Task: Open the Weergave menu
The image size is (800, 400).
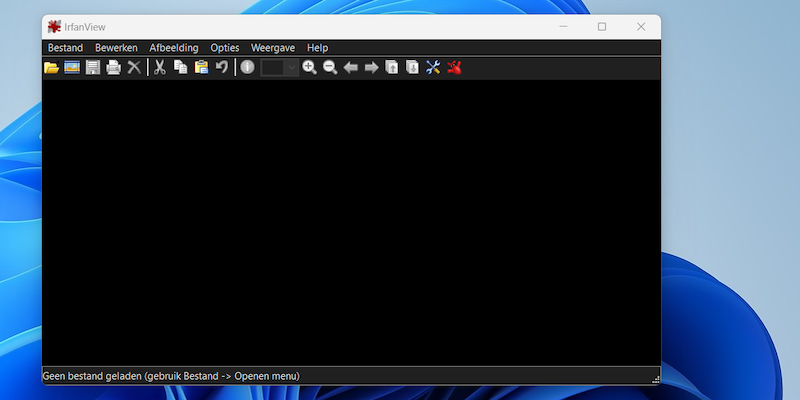Action: pyautogui.click(x=273, y=48)
